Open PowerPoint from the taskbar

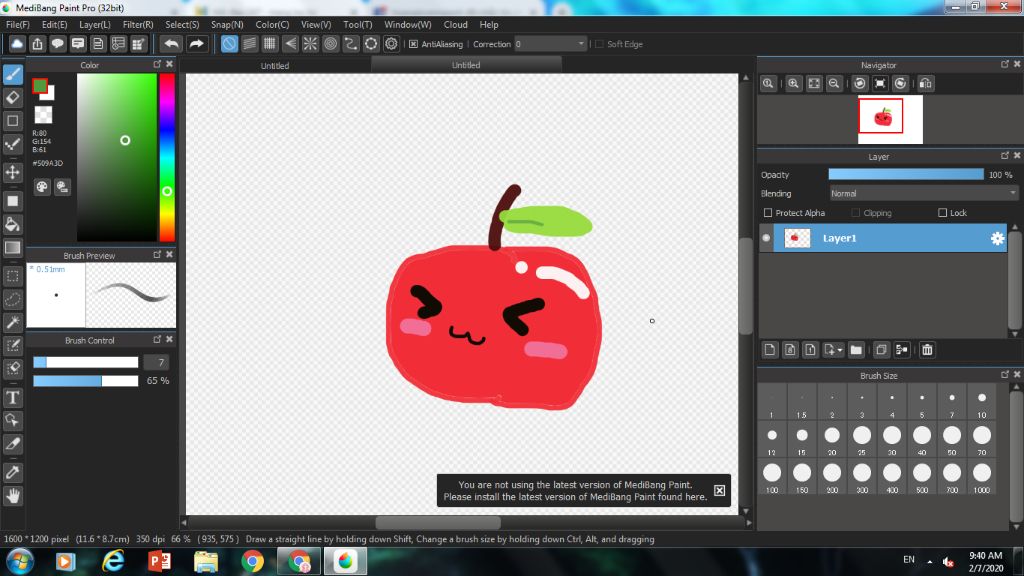[x=159, y=562]
